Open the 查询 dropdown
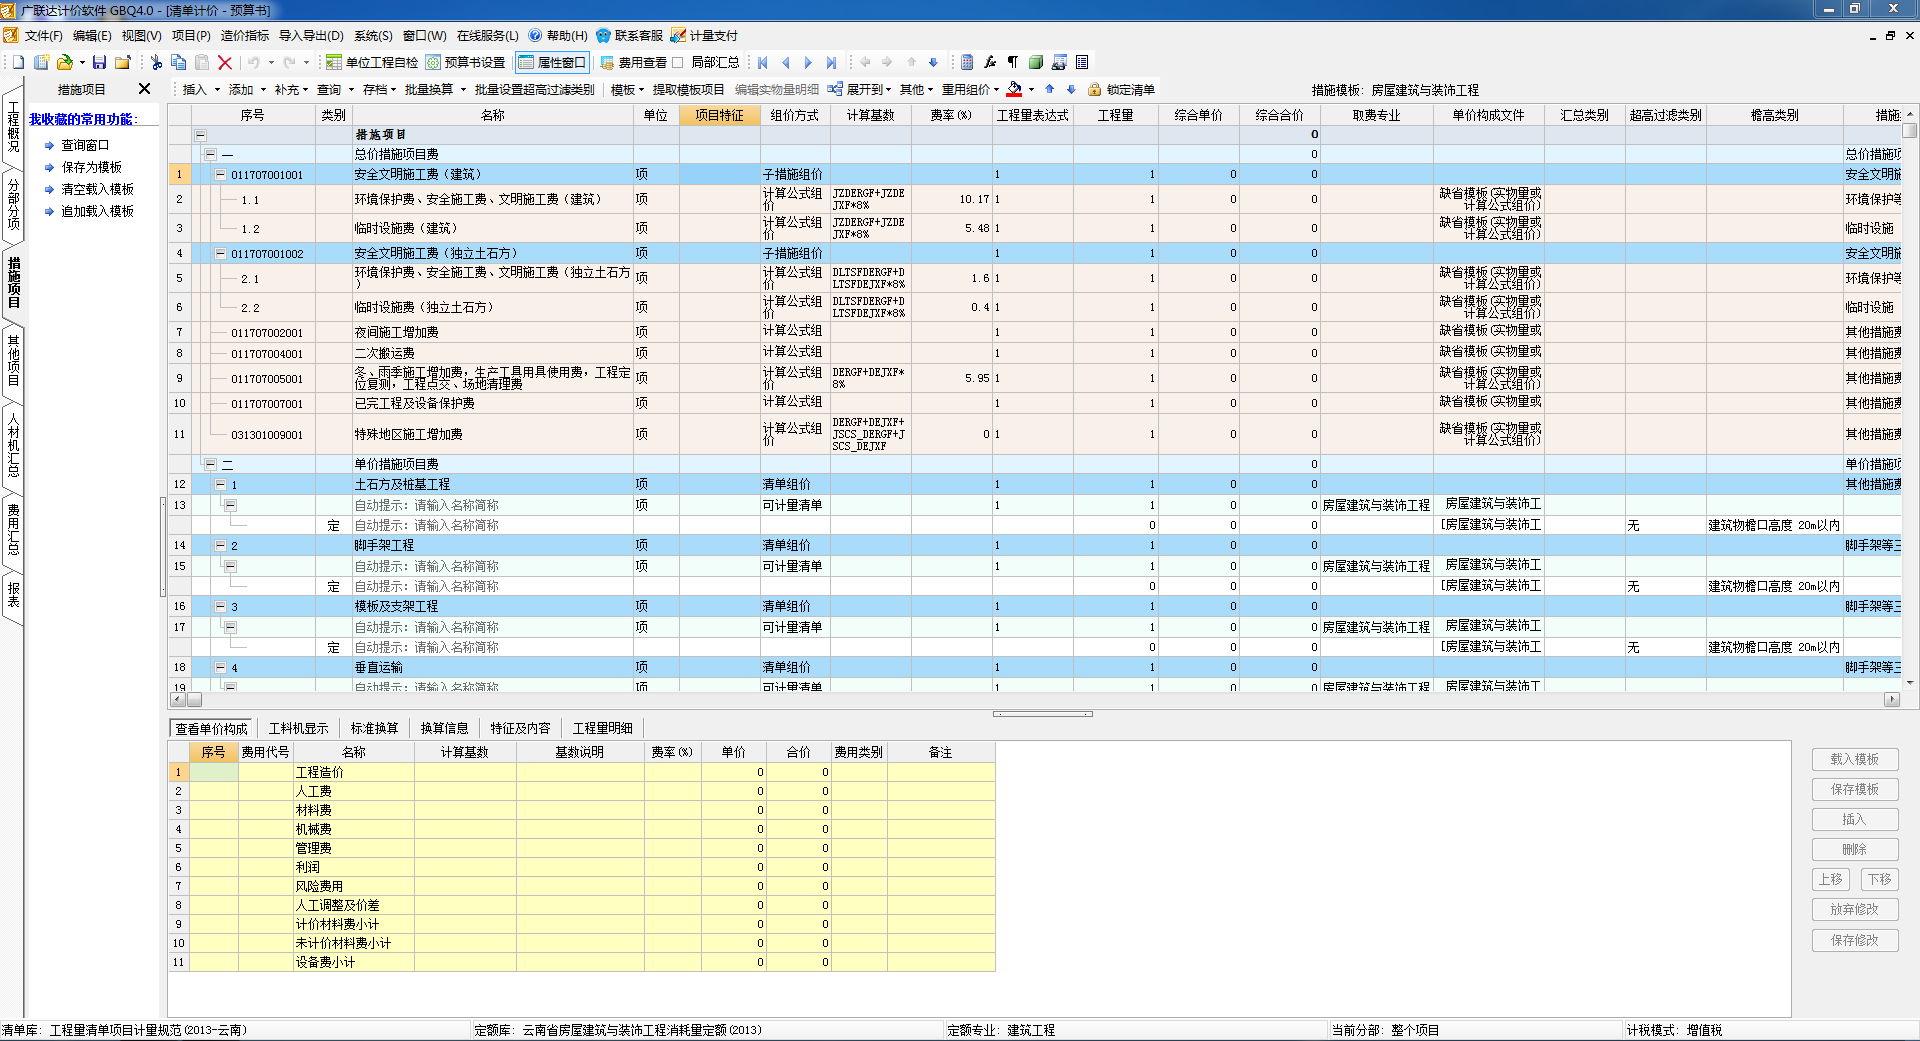 tap(335, 89)
